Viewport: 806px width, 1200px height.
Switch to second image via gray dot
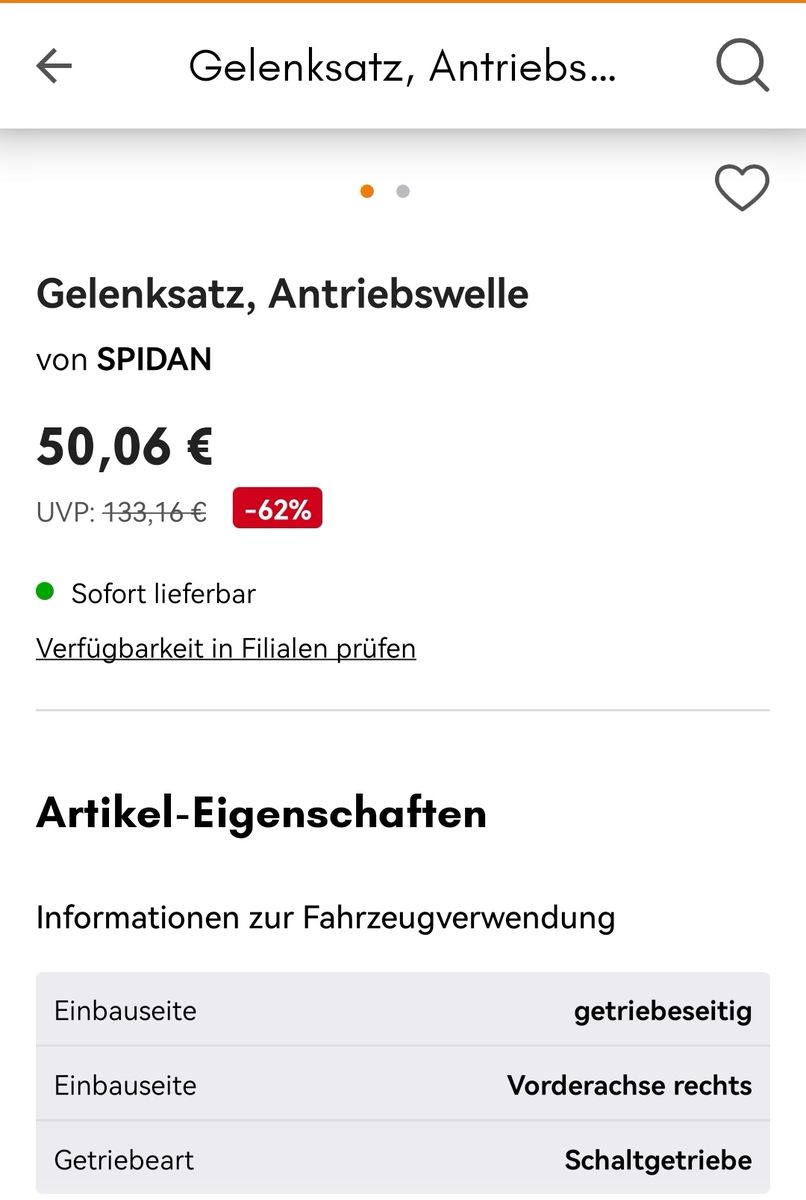tap(403, 191)
